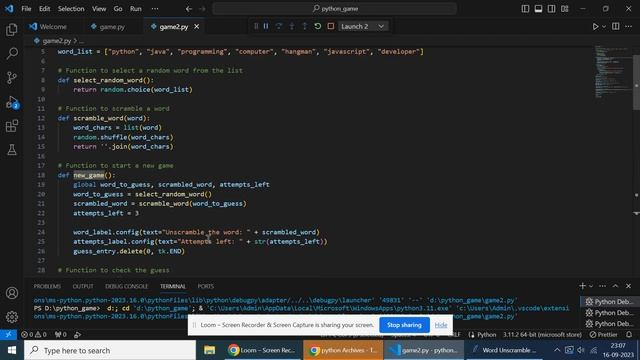
Task: Toggle the primary side bar layout
Action: point(525,9)
